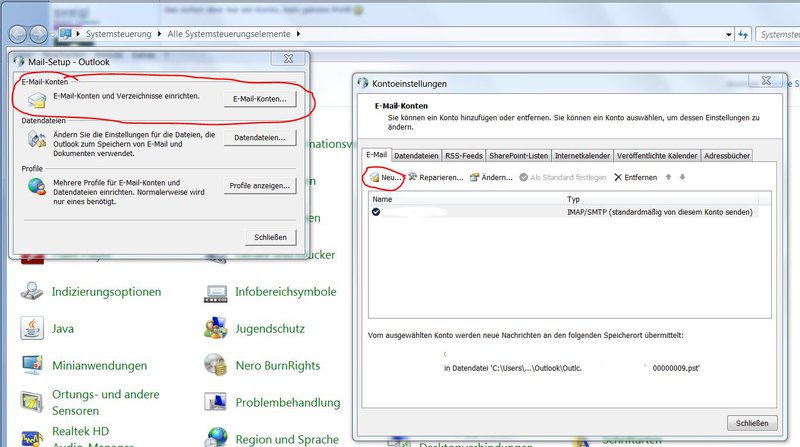Screen dimensions: 800x447
Task: Switch to the Datendateien tab
Action: coord(416,156)
